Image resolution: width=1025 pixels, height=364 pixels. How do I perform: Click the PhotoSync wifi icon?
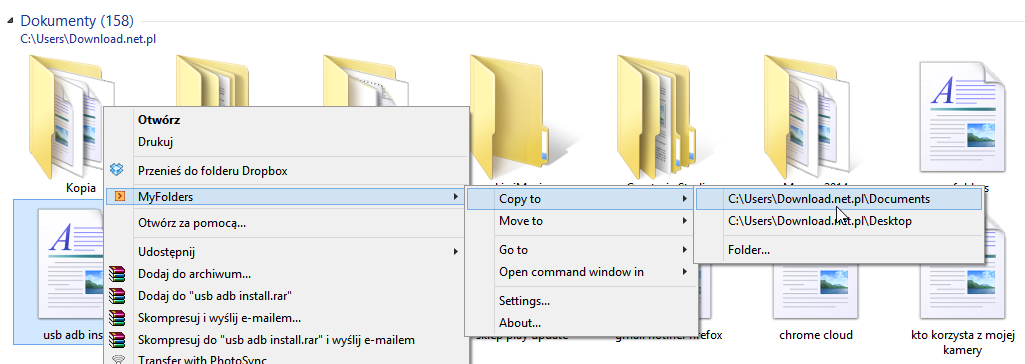(x=118, y=359)
